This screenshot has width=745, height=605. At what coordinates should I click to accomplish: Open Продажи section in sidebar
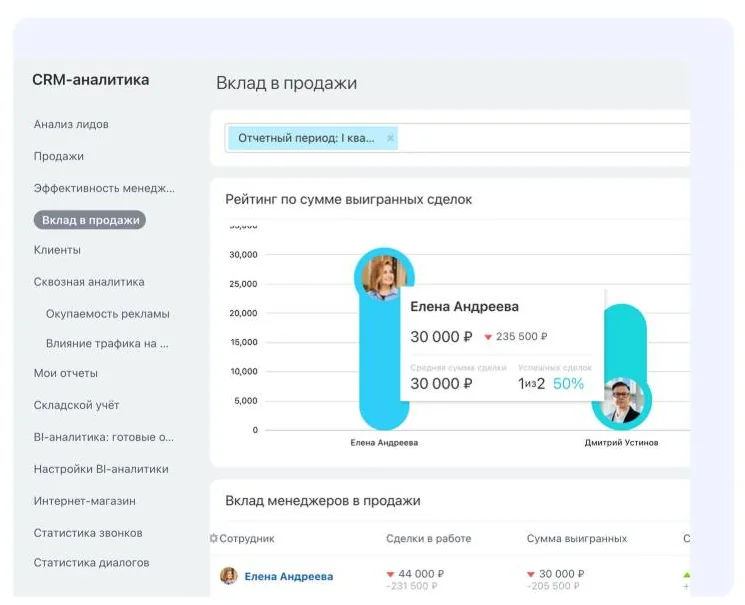[x=59, y=156]
